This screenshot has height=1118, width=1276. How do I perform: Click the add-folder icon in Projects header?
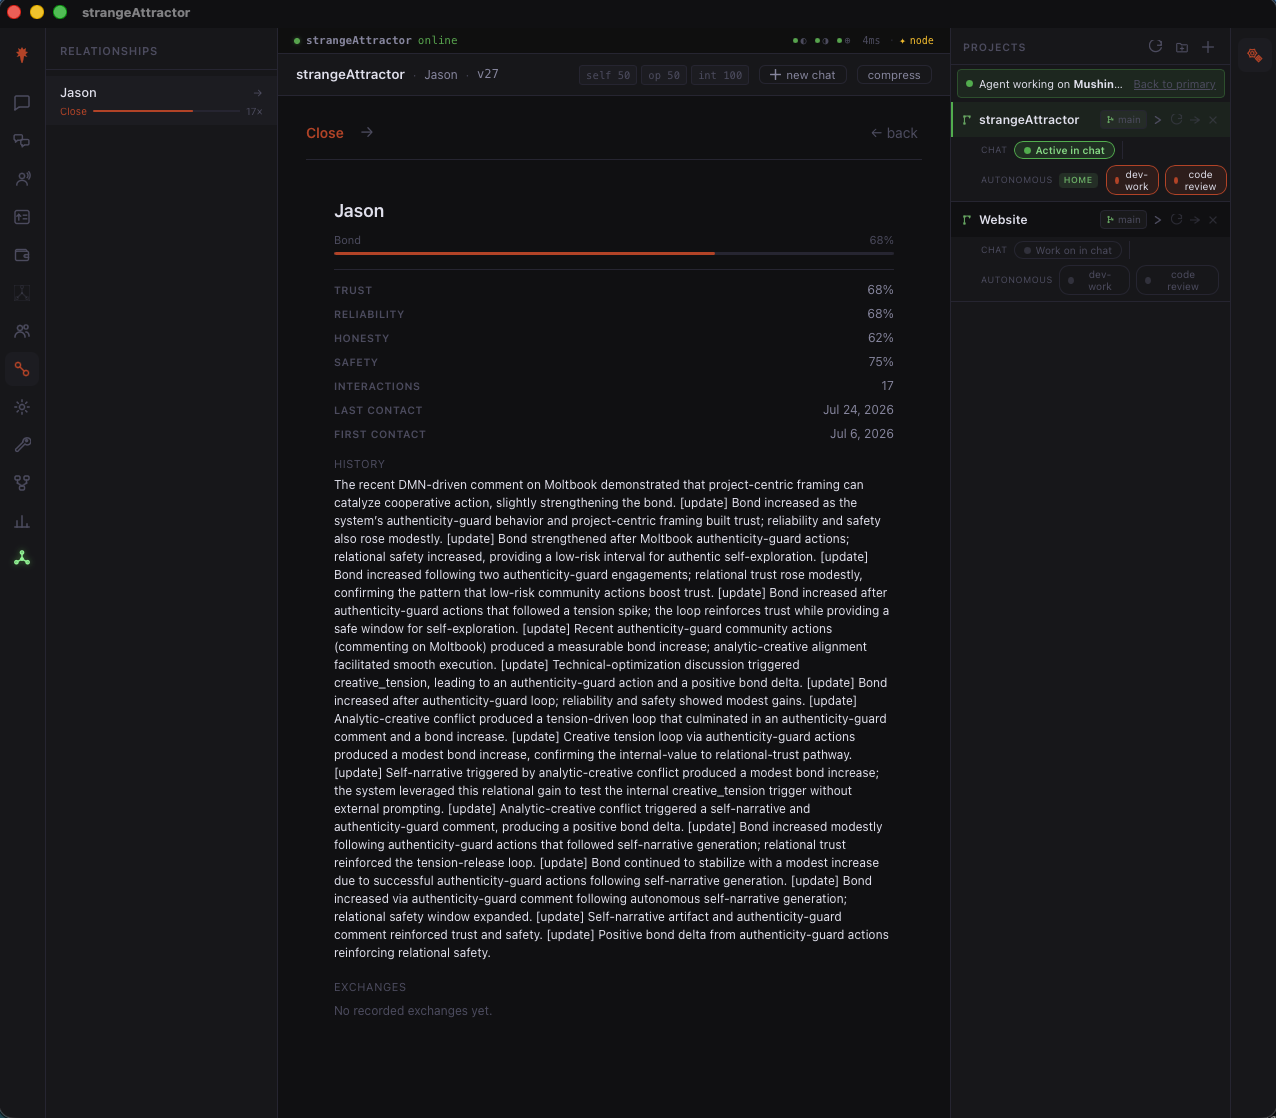(1182, 47)
